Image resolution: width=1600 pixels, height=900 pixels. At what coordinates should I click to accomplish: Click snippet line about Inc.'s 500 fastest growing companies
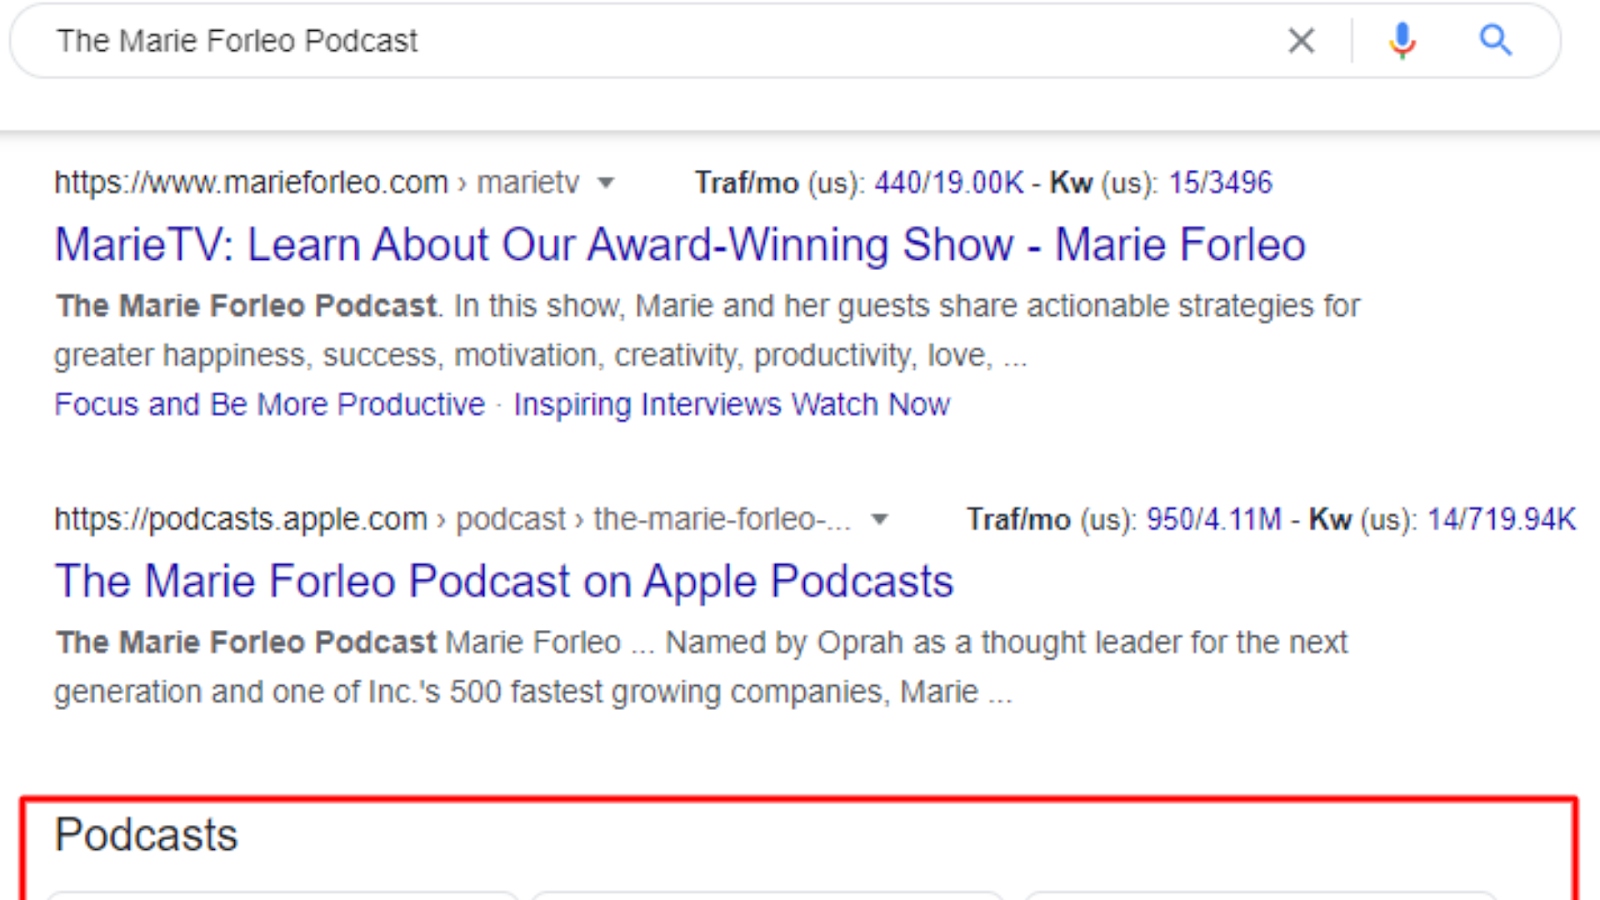pyautogui.click(x=533, y=692)
